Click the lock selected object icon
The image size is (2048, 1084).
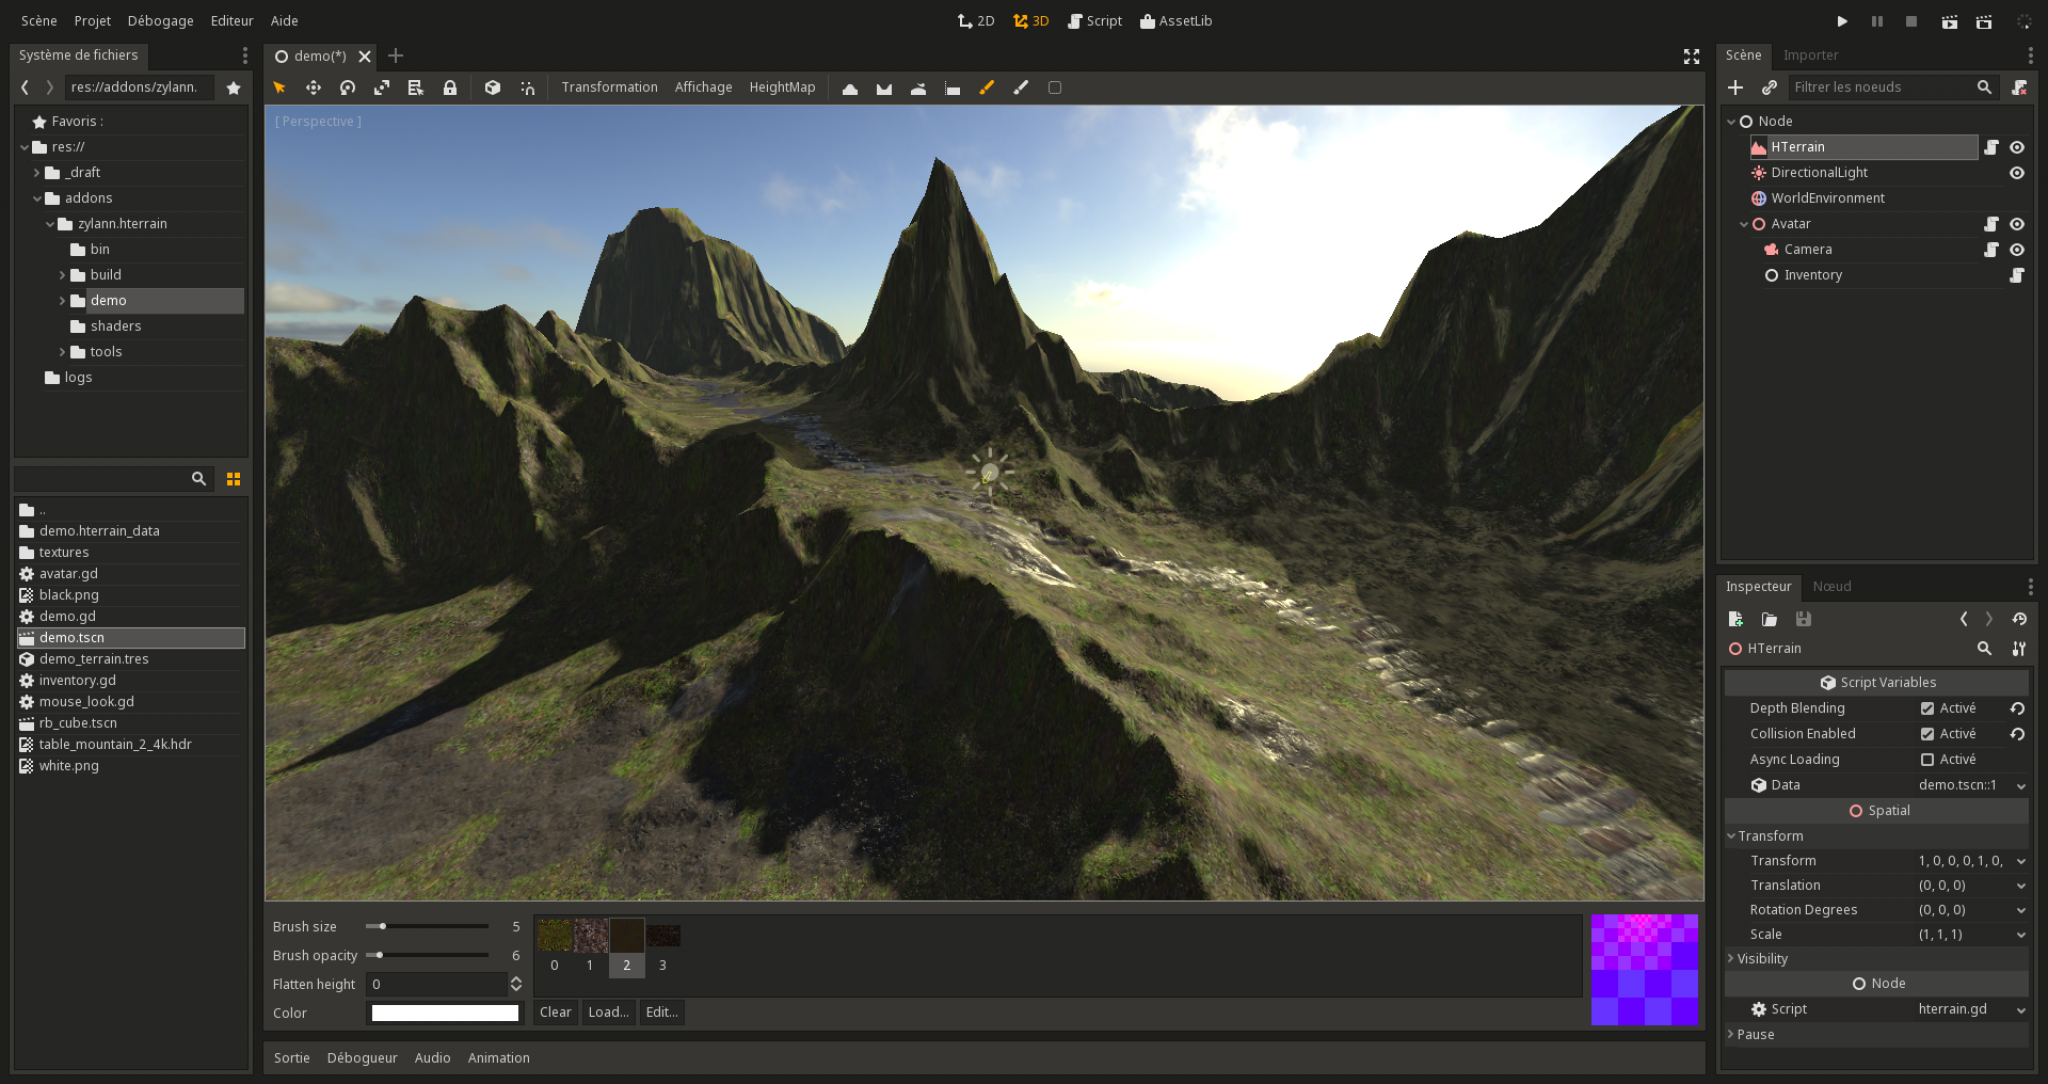point(450,88)
